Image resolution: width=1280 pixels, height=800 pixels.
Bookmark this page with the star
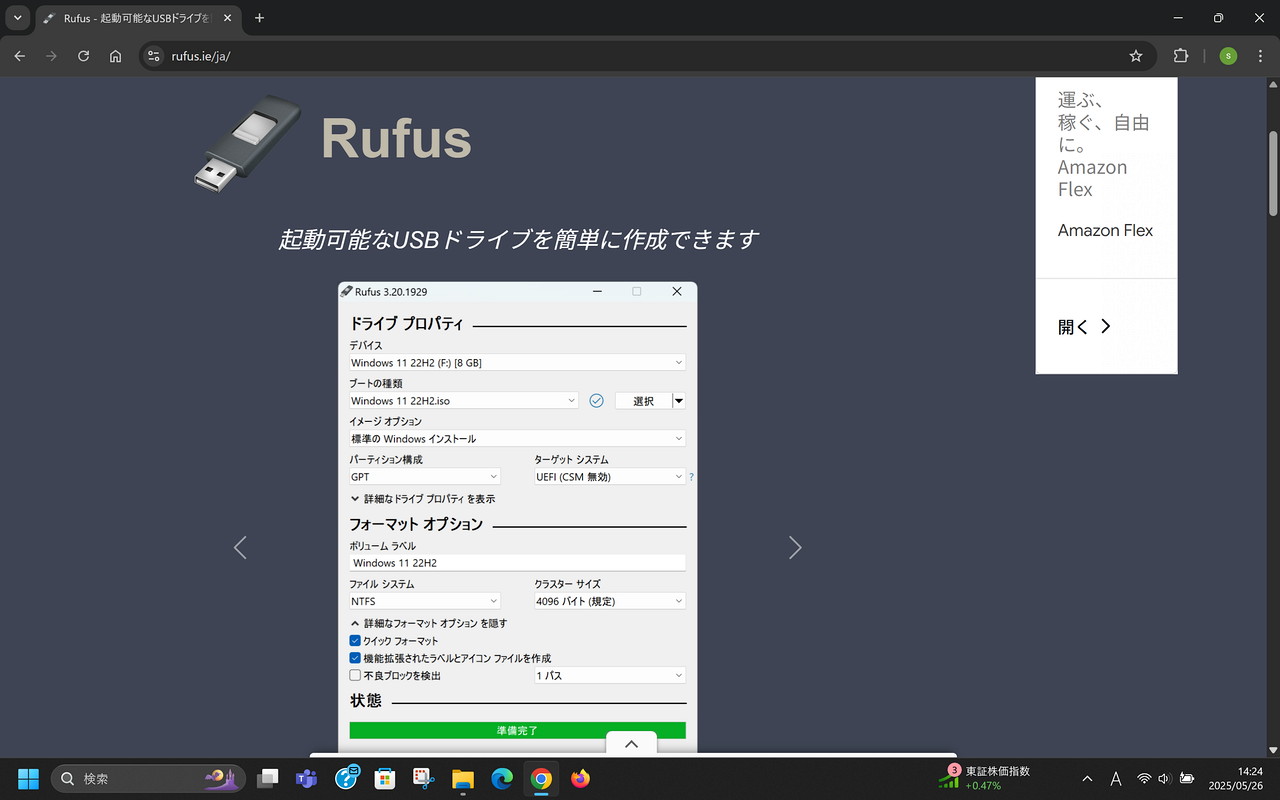pyautogui.click(x=1136, y=56)
